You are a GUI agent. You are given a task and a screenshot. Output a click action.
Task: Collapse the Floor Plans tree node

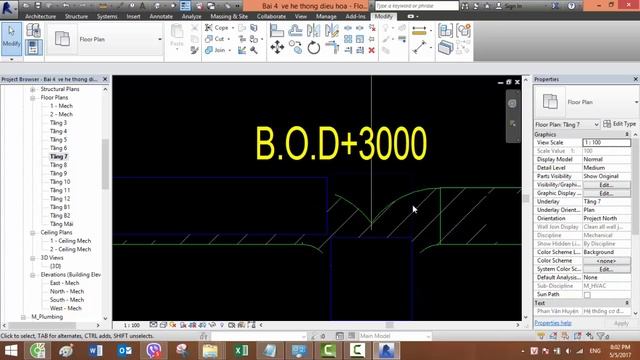pyautogui.click(x=33, y=98)
